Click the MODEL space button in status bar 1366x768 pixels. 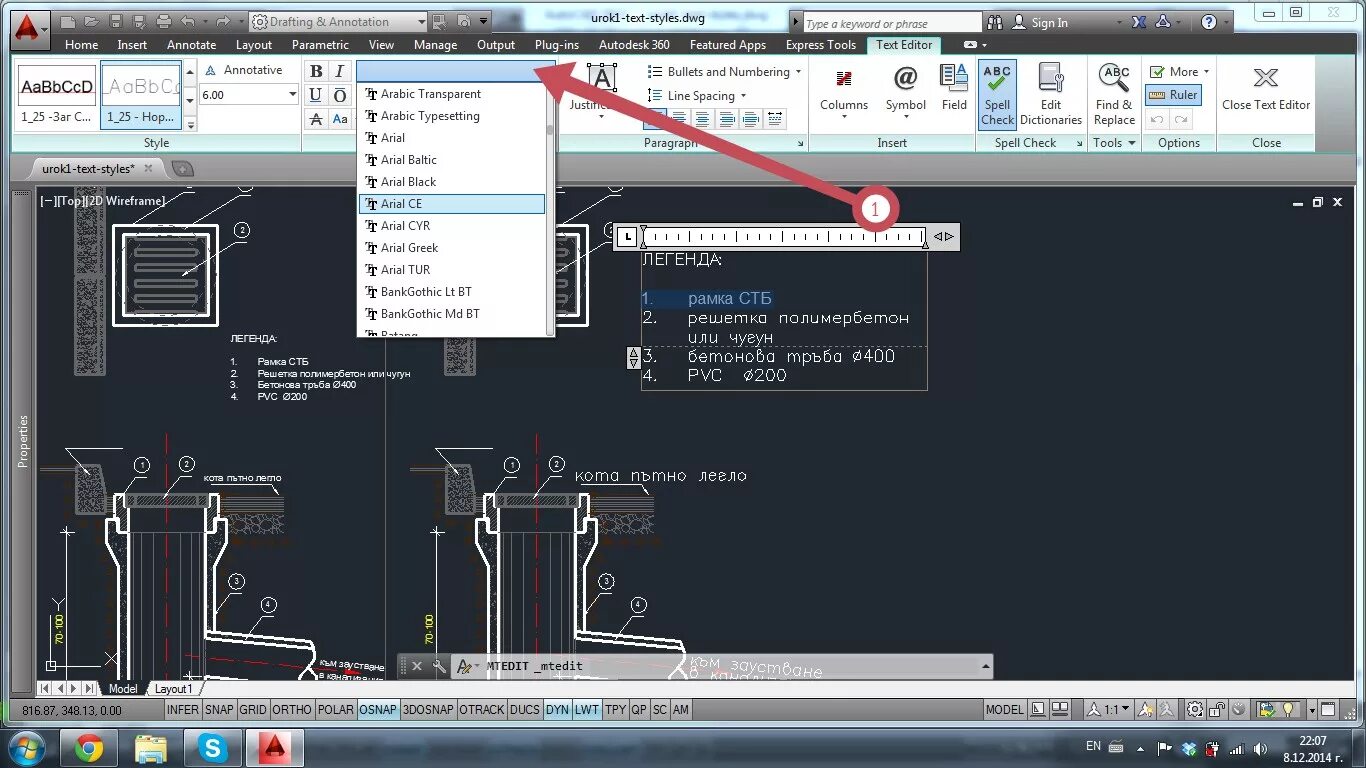click(x=1004, y=709)
